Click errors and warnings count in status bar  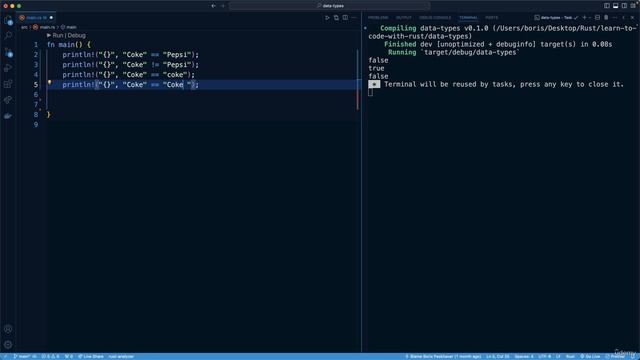(x=50, y=356)
